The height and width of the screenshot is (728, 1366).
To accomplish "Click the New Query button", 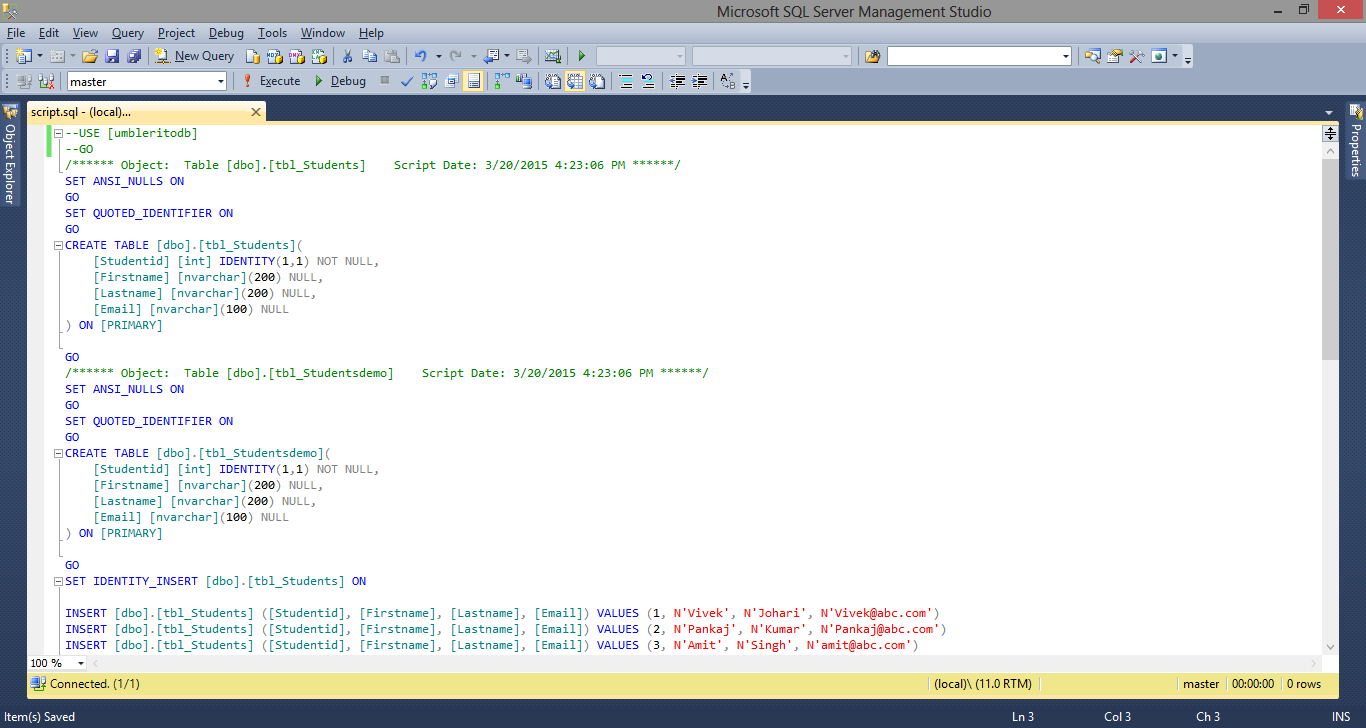I will pos(195,56).
